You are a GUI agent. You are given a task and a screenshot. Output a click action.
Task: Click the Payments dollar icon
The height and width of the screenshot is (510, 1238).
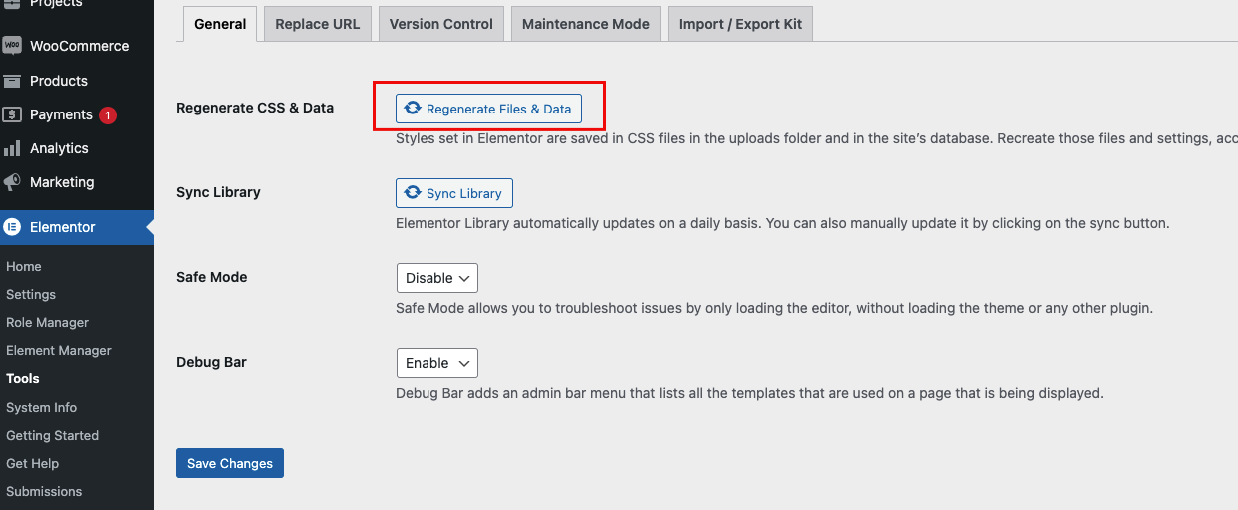[x=12, y=115]
